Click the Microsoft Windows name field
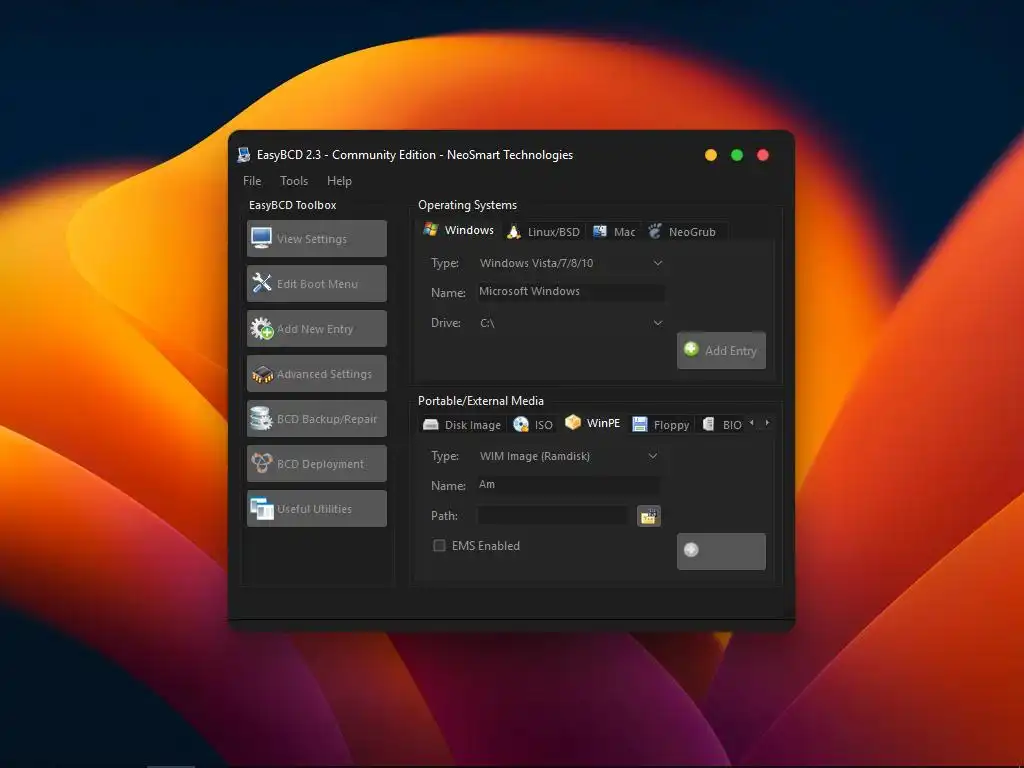 571,292
